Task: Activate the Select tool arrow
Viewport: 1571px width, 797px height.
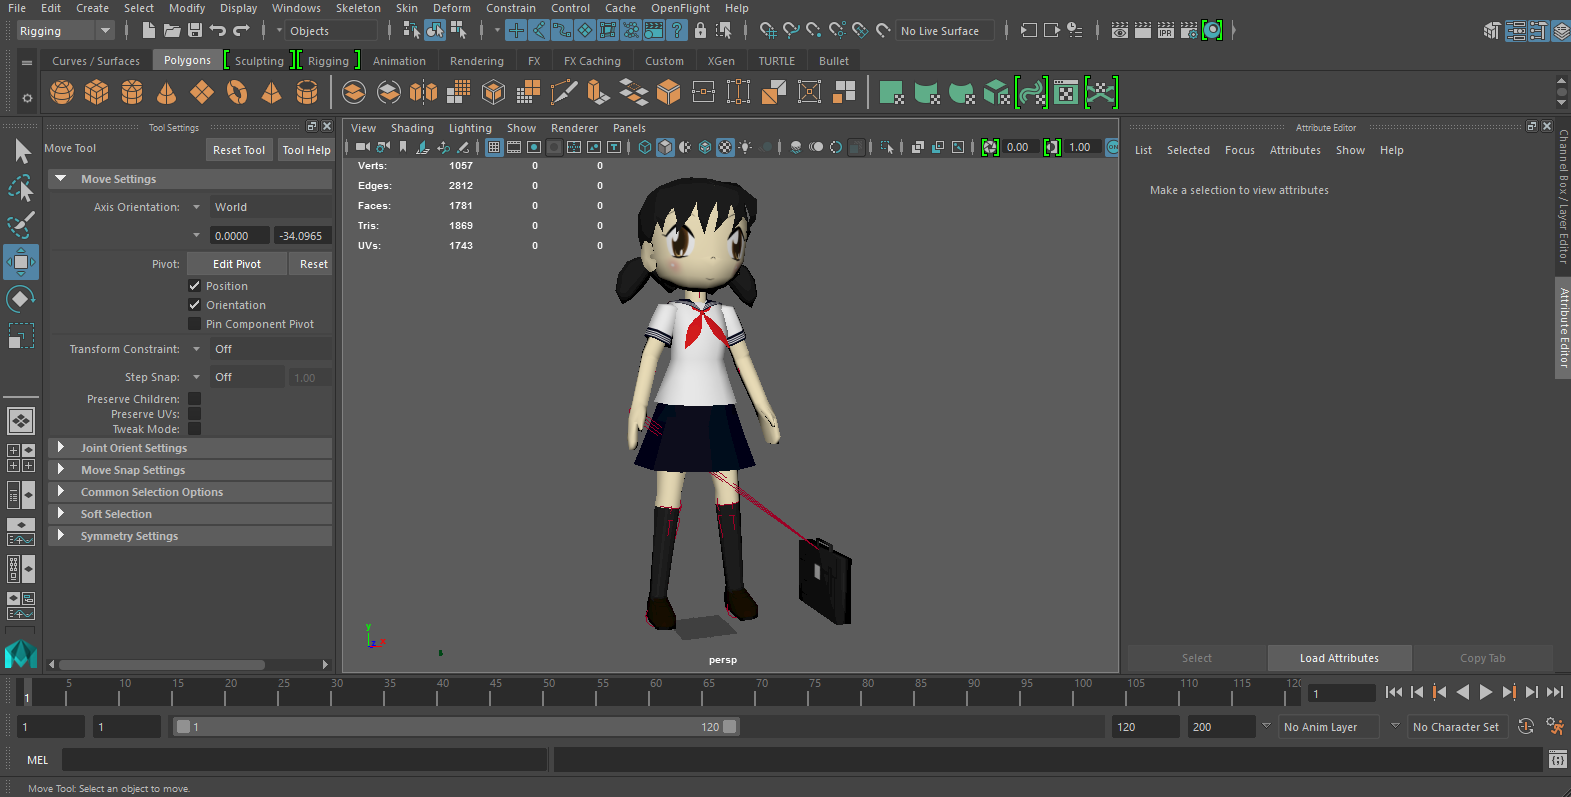Action: click(22, 151)
